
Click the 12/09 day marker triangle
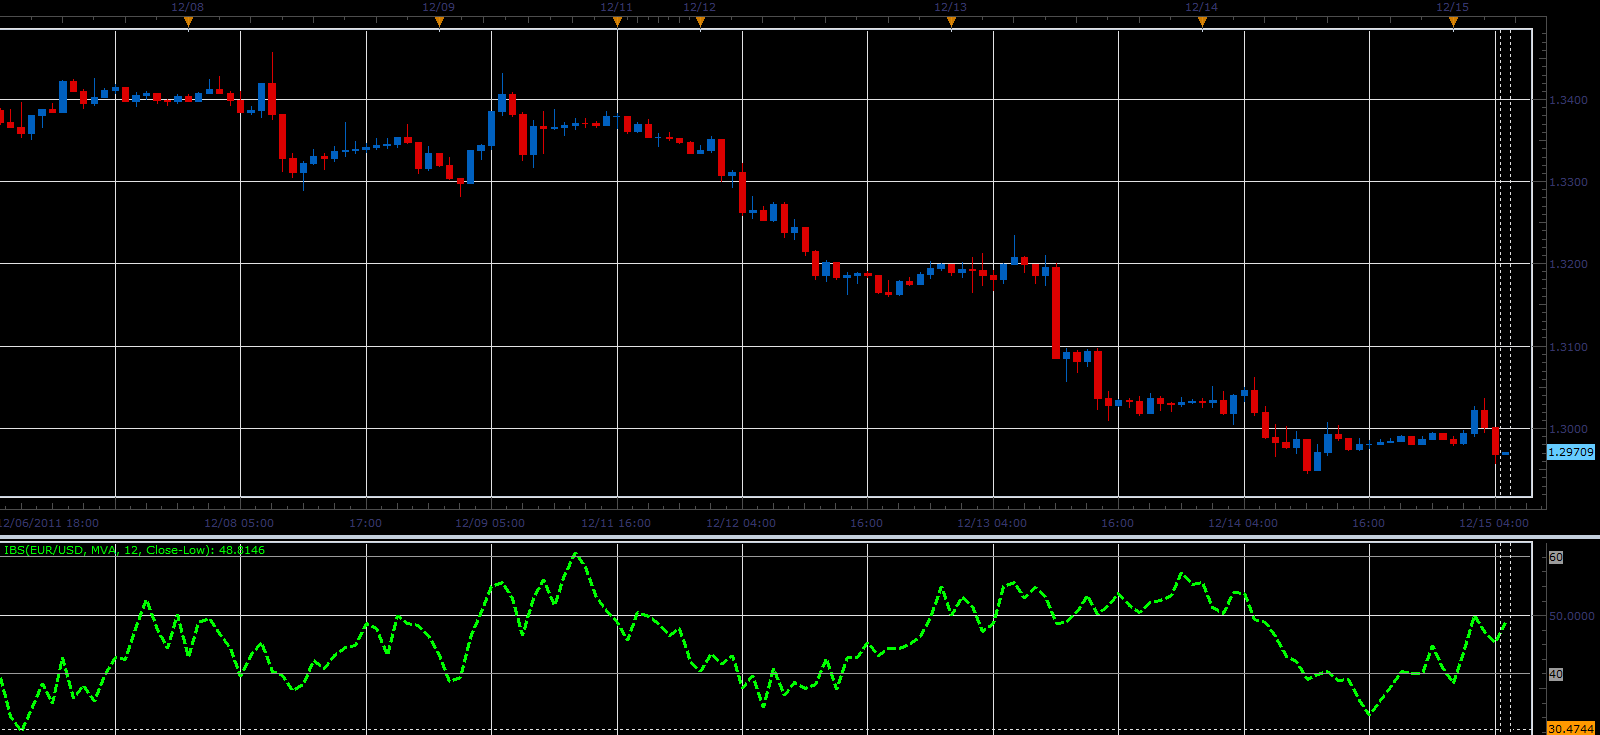pyautogui.click(x=439, y=24)
